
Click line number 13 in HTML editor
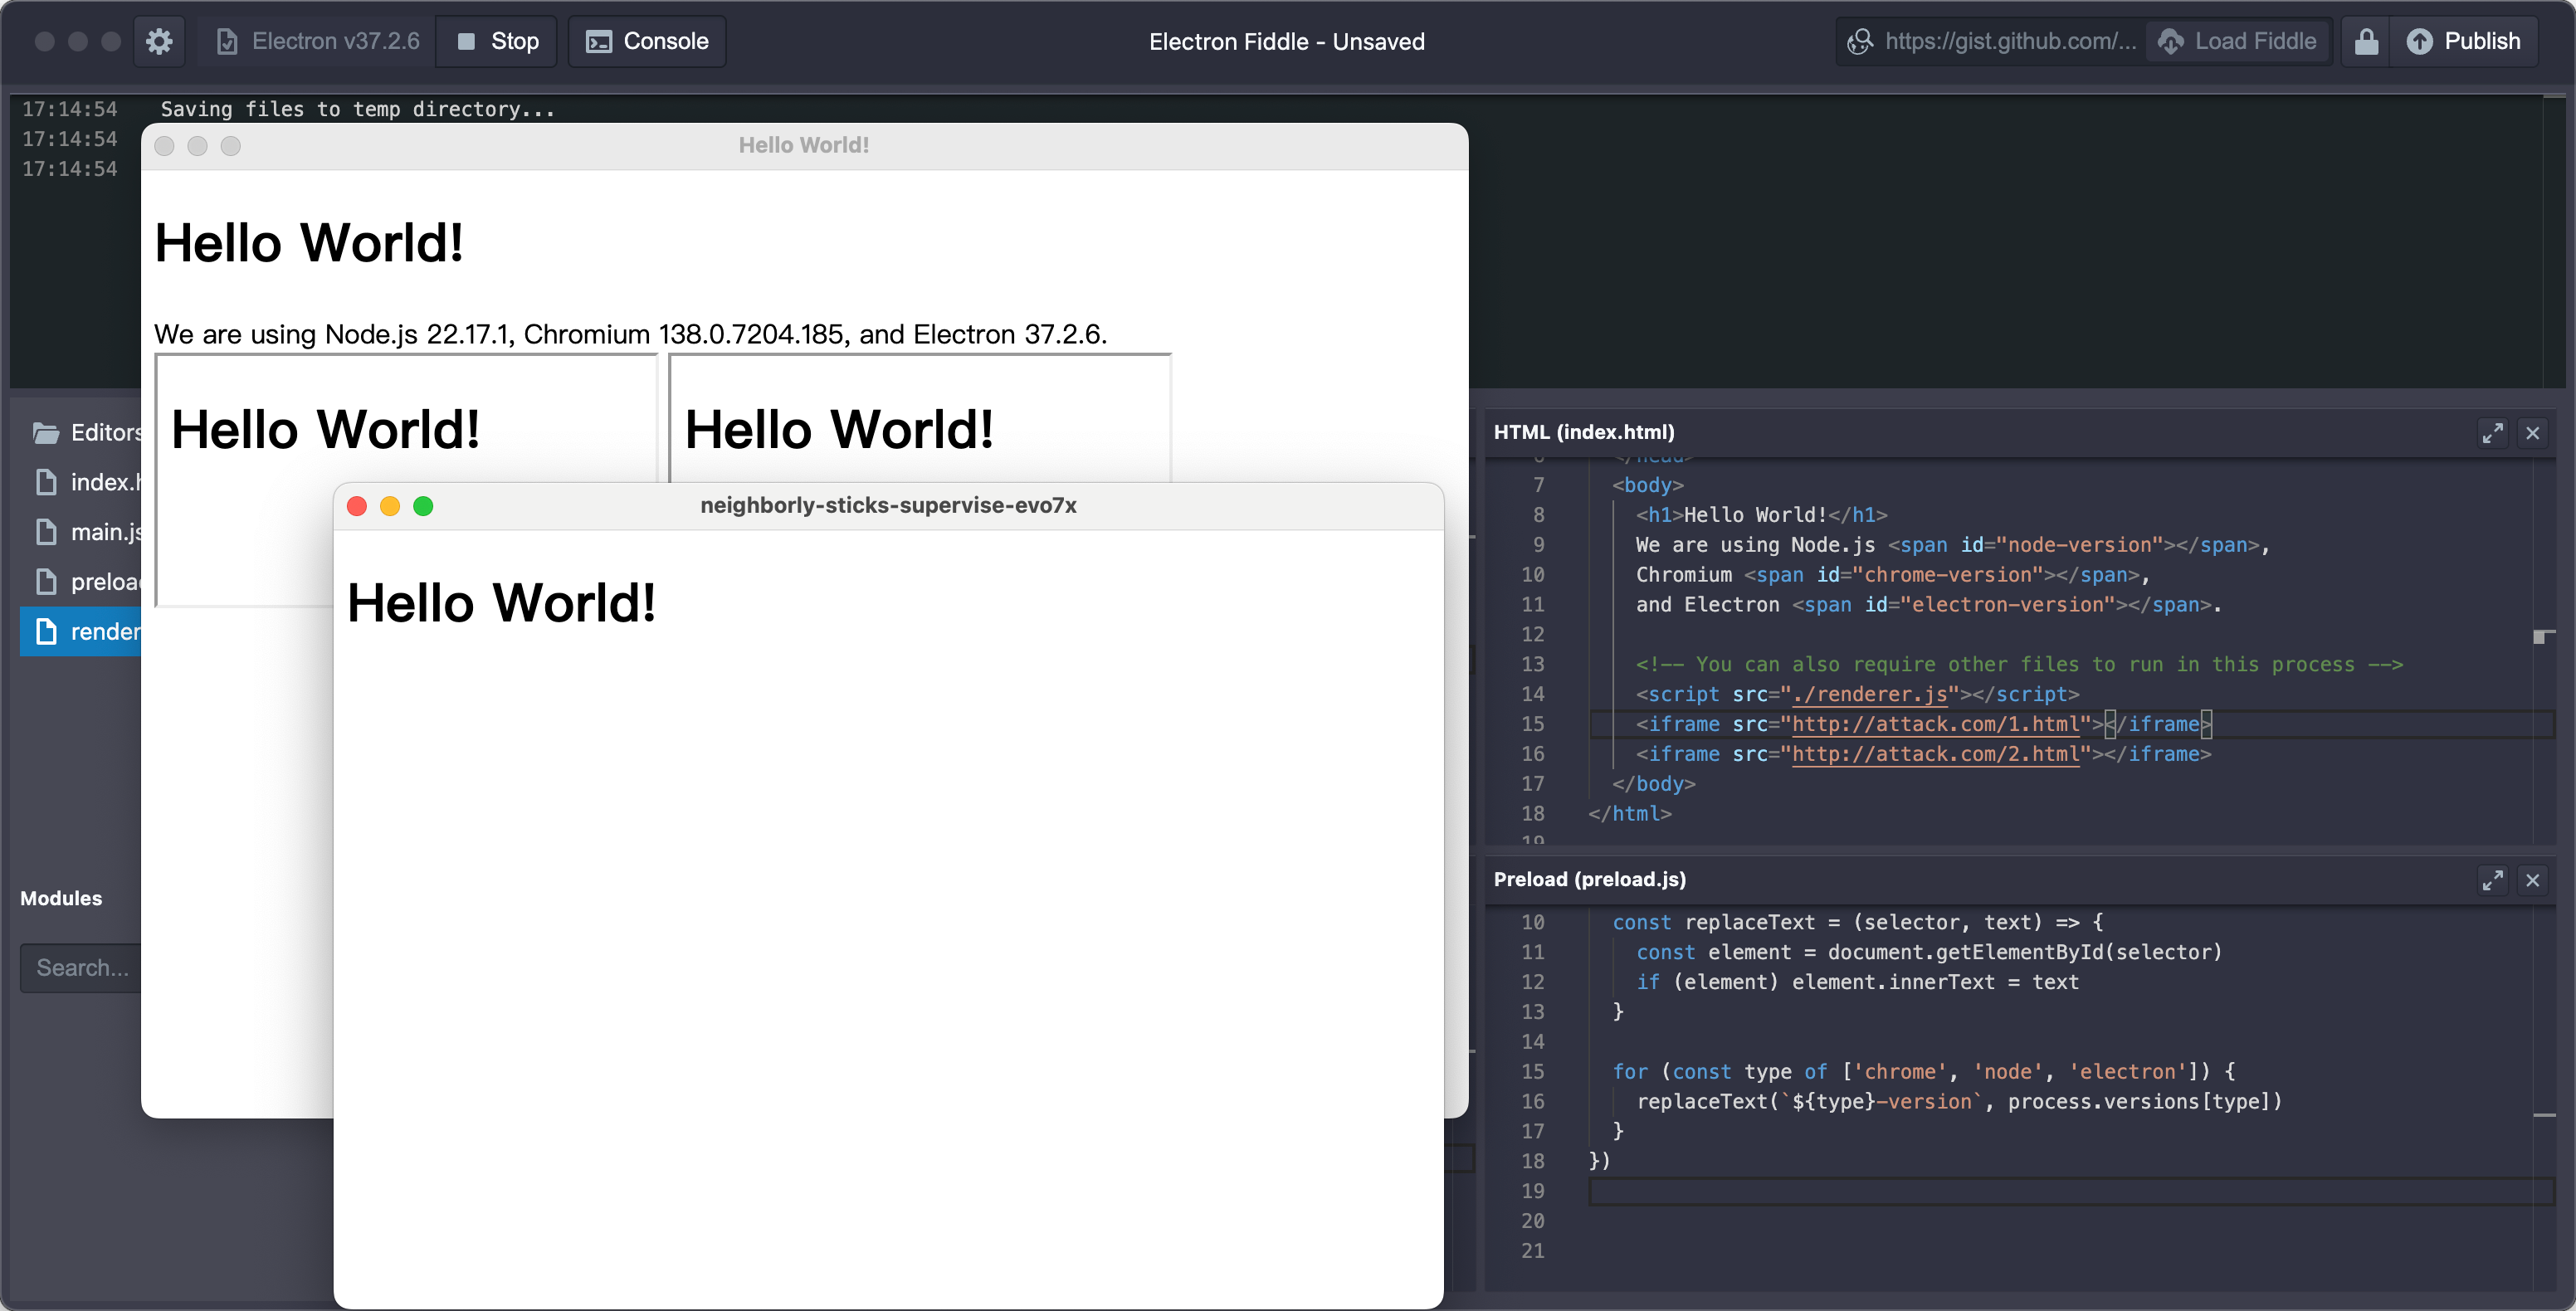coord(1532,664)
